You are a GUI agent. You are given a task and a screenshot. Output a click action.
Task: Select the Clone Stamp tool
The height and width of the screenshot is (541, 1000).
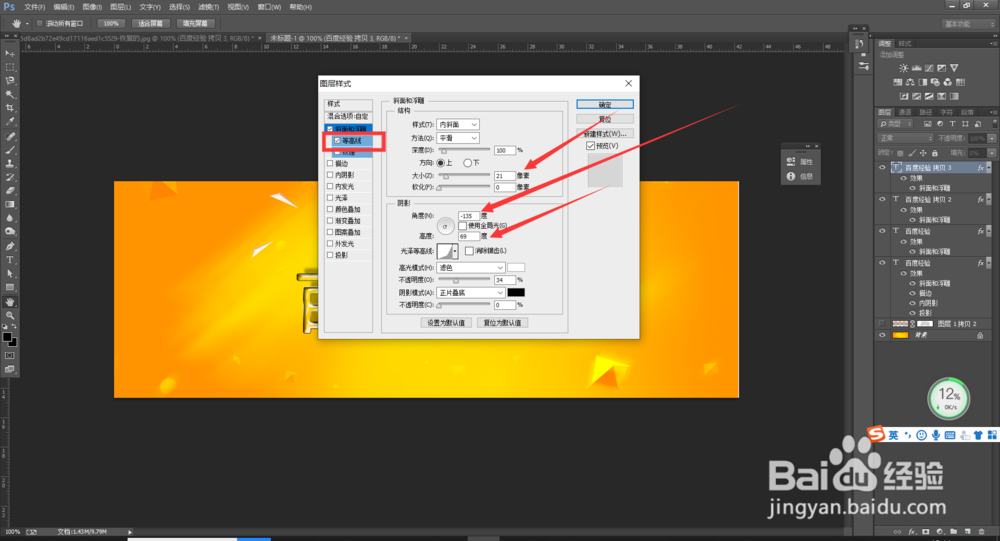click(10, 163)
